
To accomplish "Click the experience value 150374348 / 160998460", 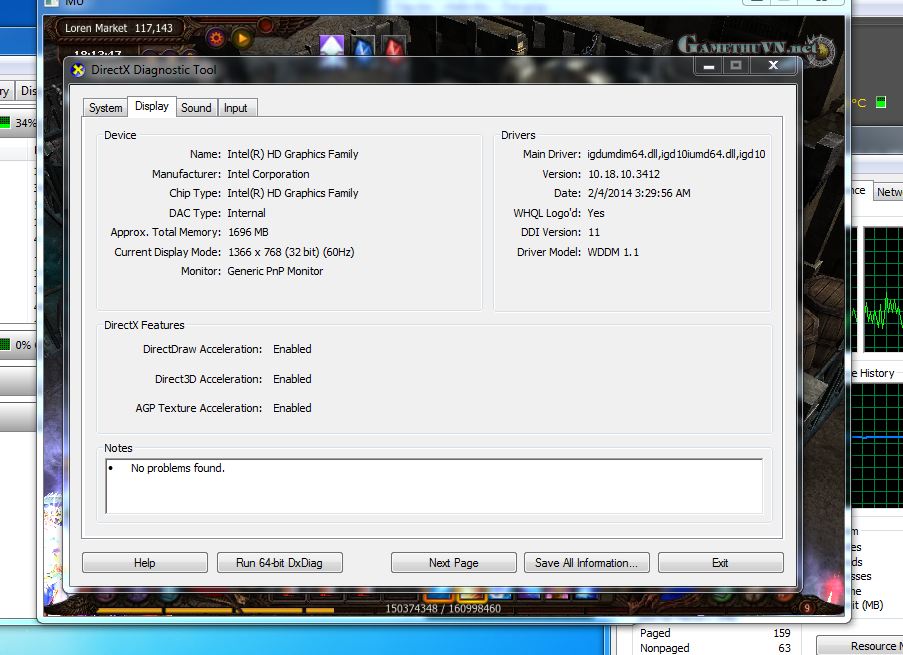I will [x=443, y=608].
